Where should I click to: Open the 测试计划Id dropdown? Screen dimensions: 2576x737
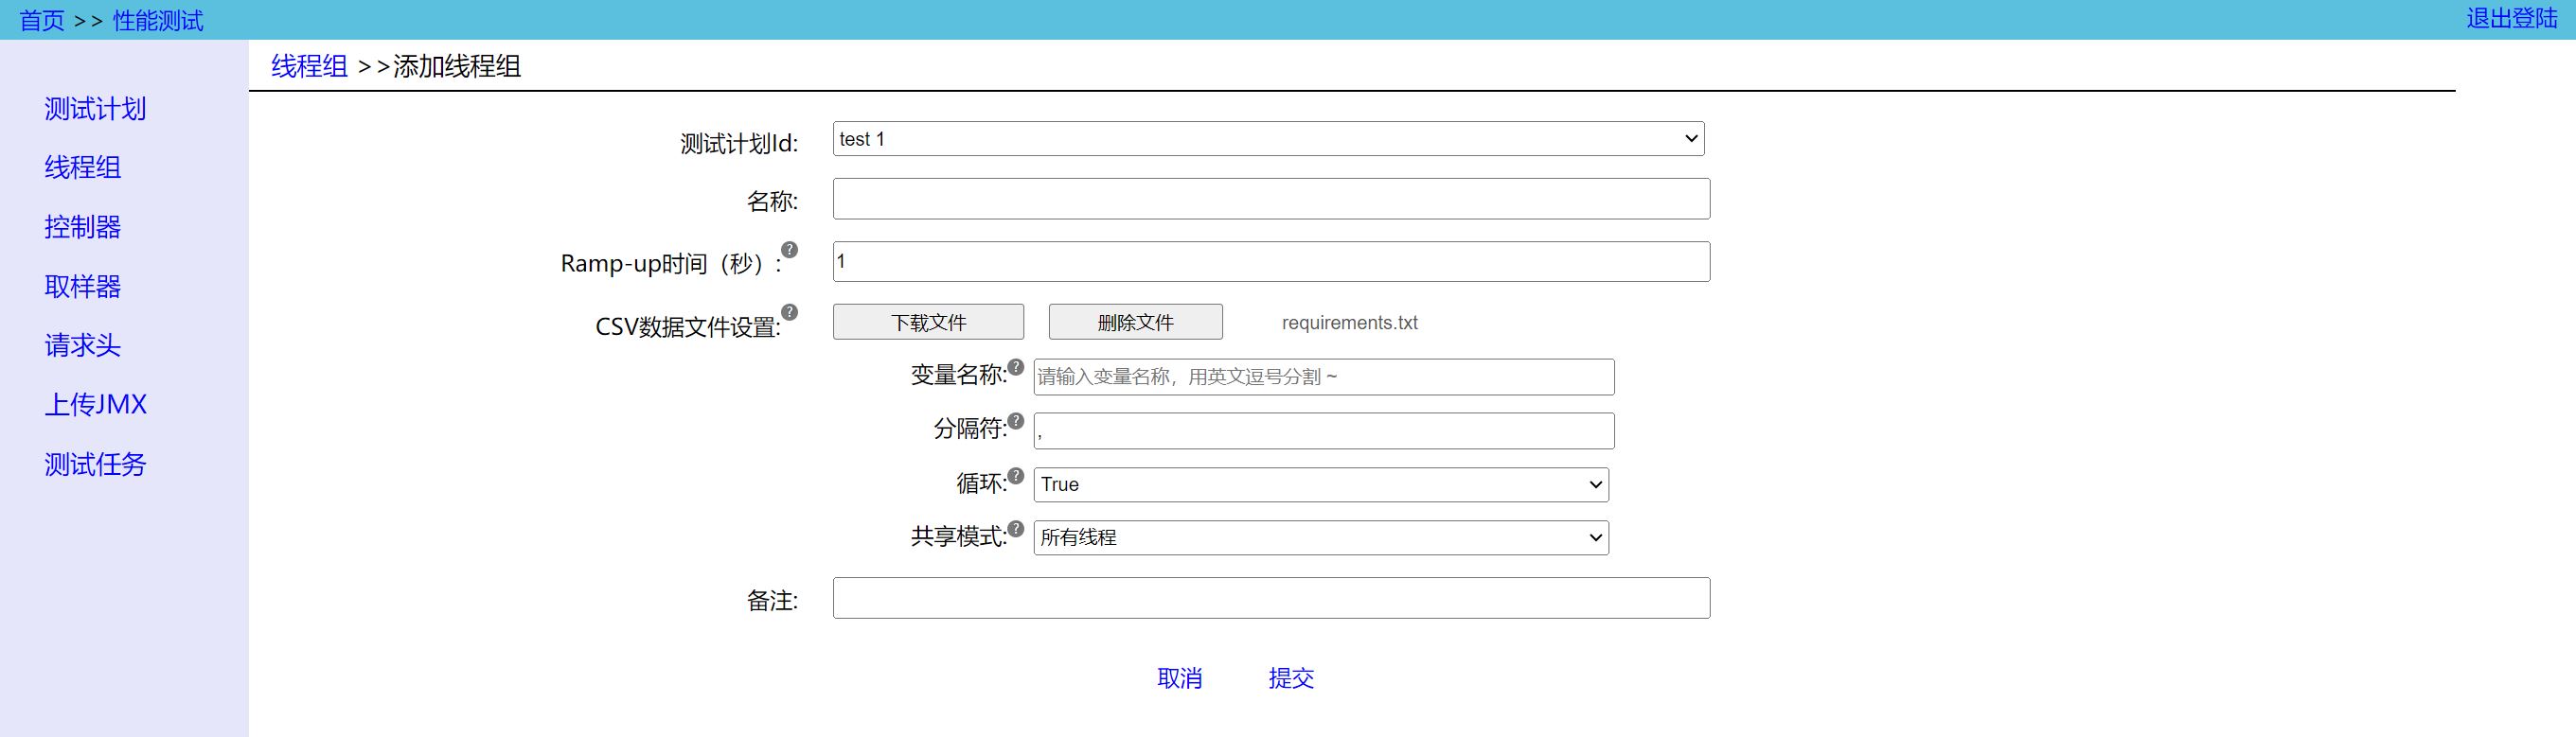click(1268, 139)
